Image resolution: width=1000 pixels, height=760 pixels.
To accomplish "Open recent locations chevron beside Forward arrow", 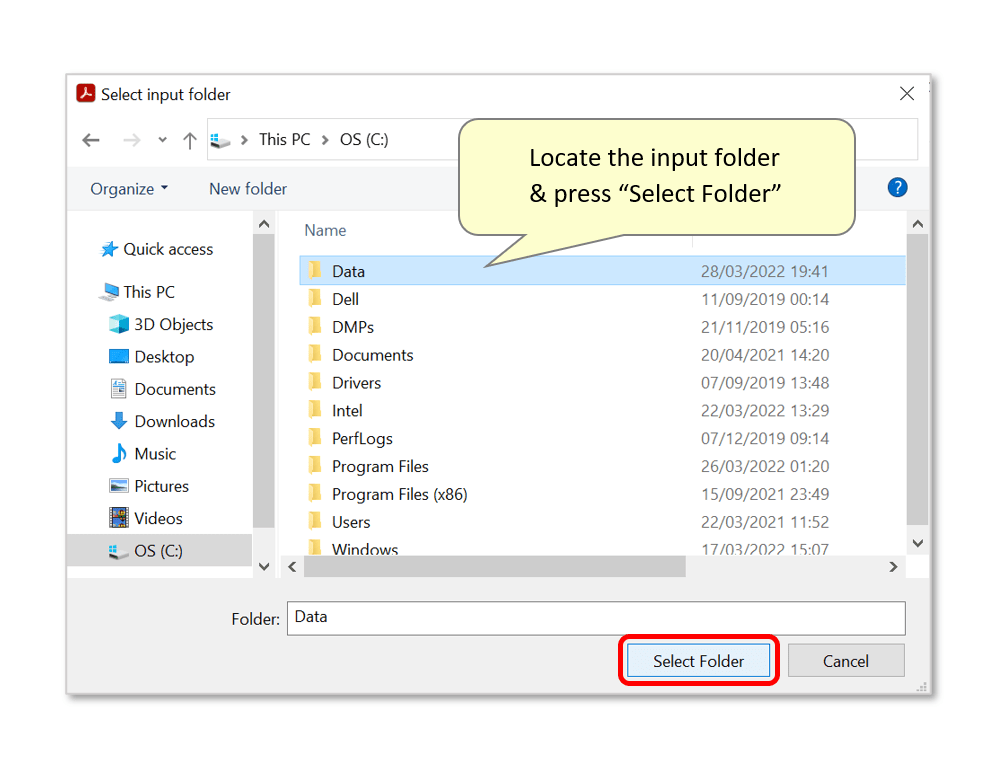I will click(162, 140).
